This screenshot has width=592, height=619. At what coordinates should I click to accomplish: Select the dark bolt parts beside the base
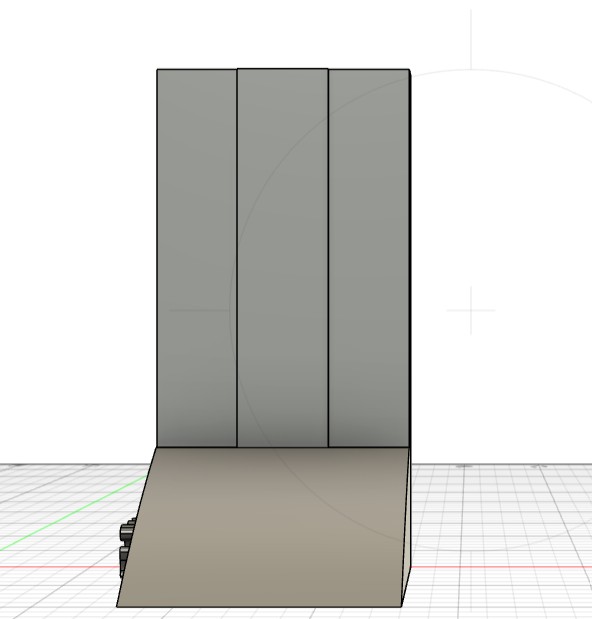tap(127, 544)
